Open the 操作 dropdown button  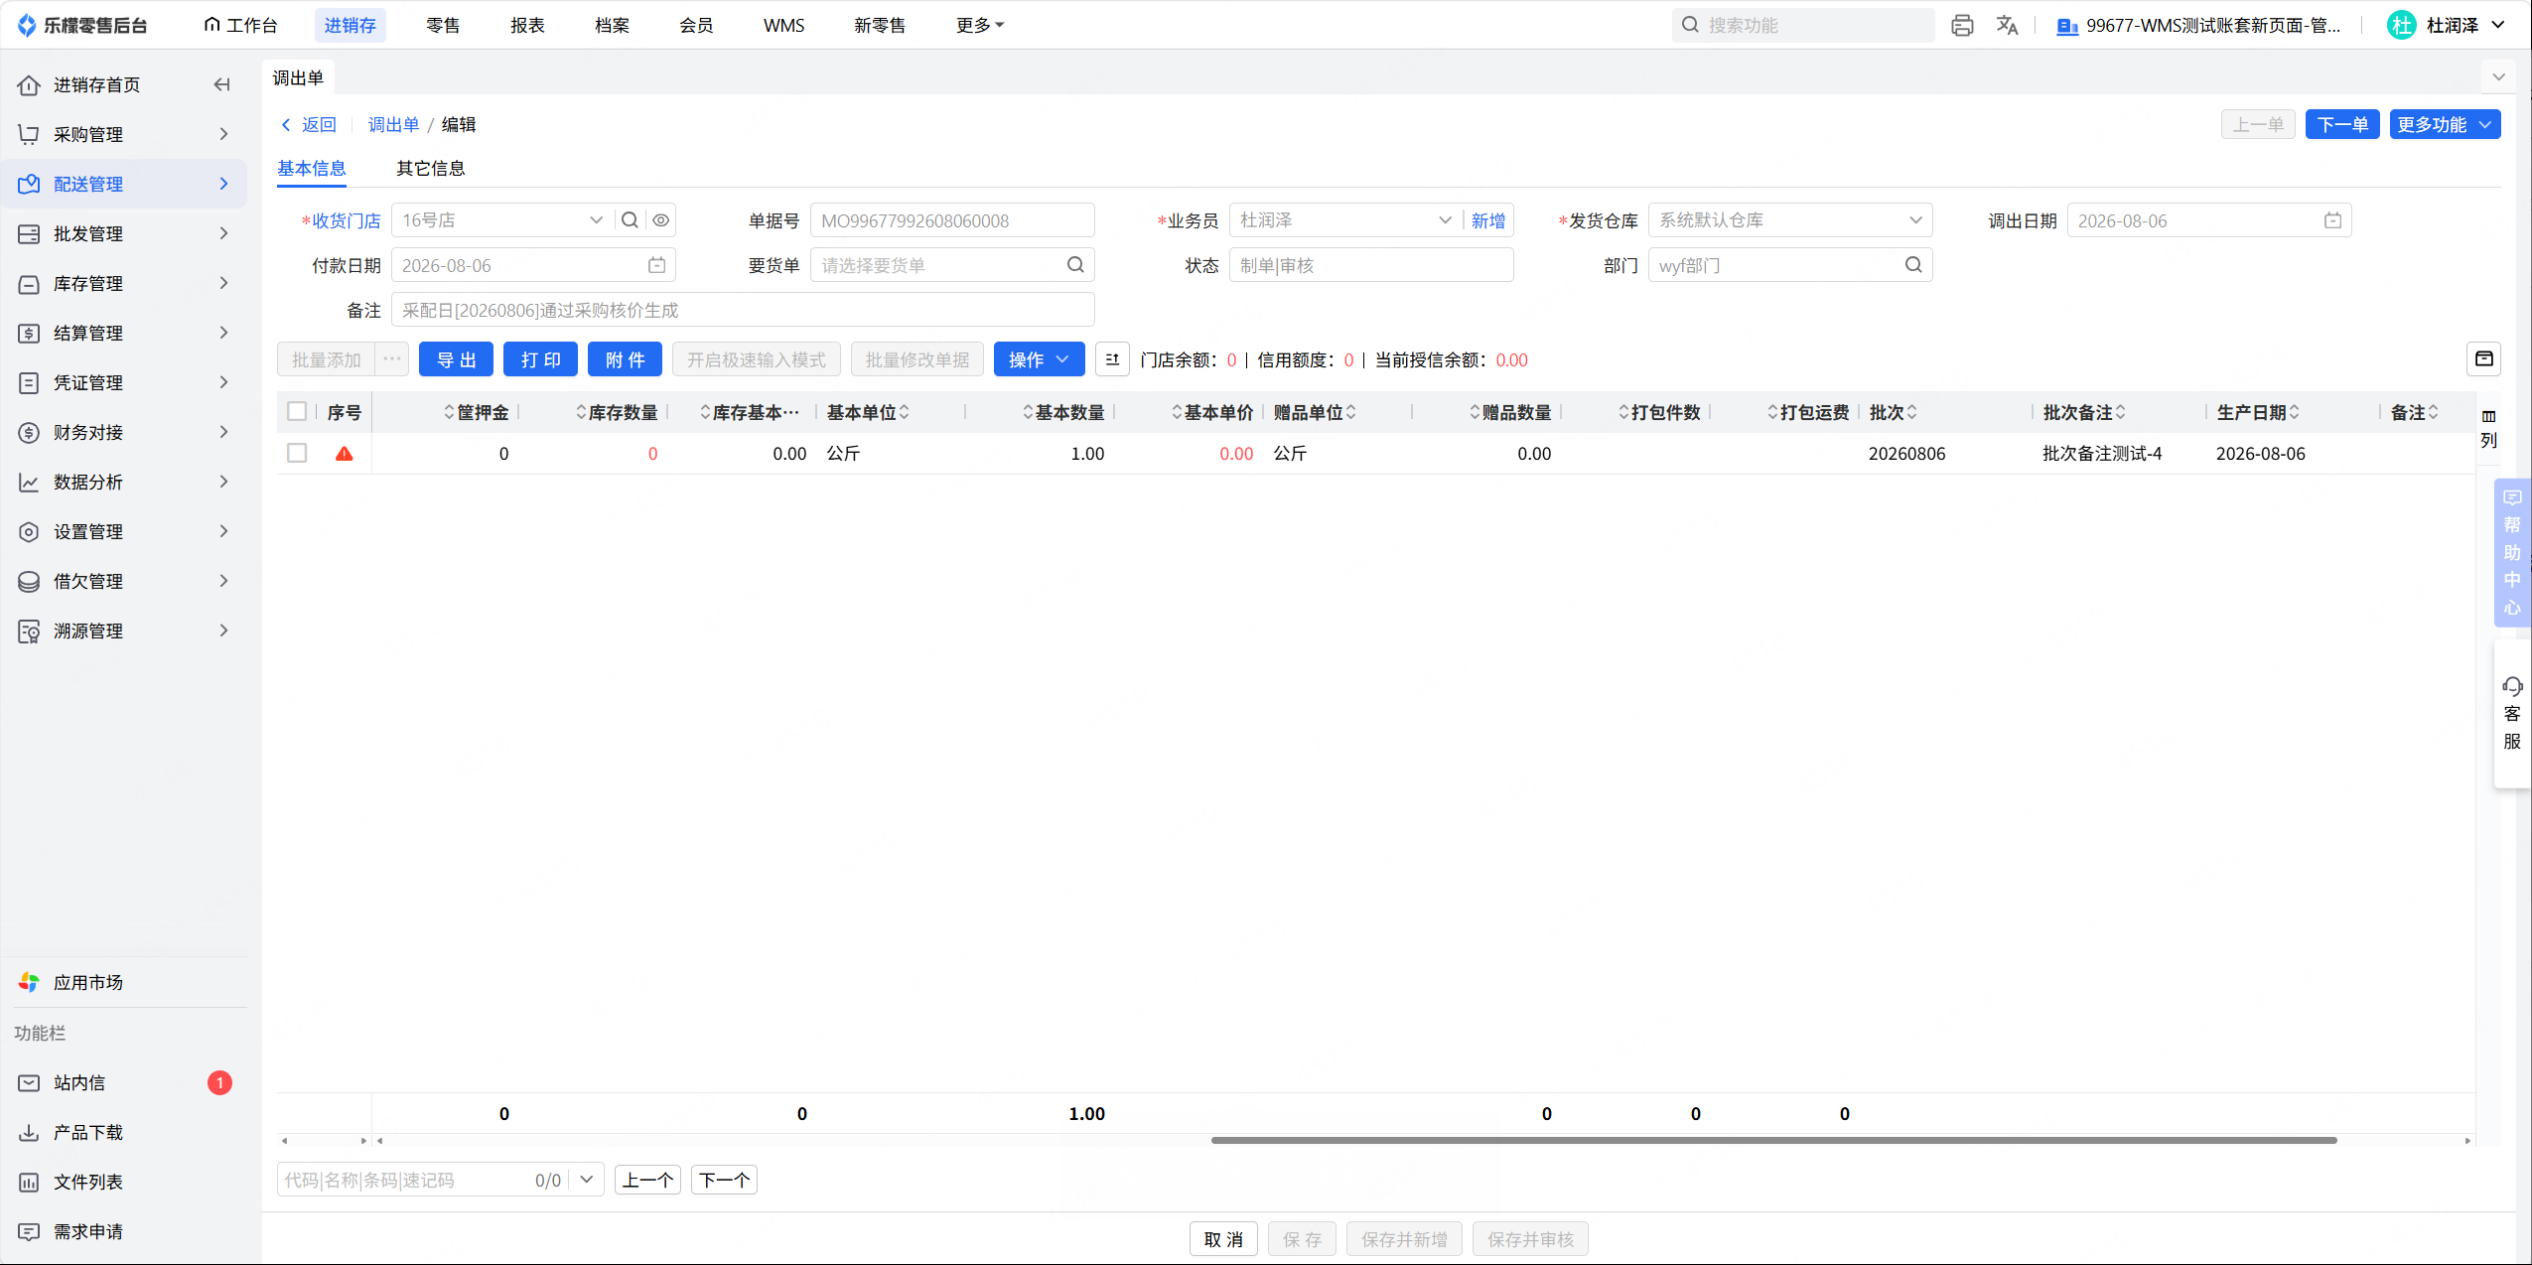click(1039, 360)
